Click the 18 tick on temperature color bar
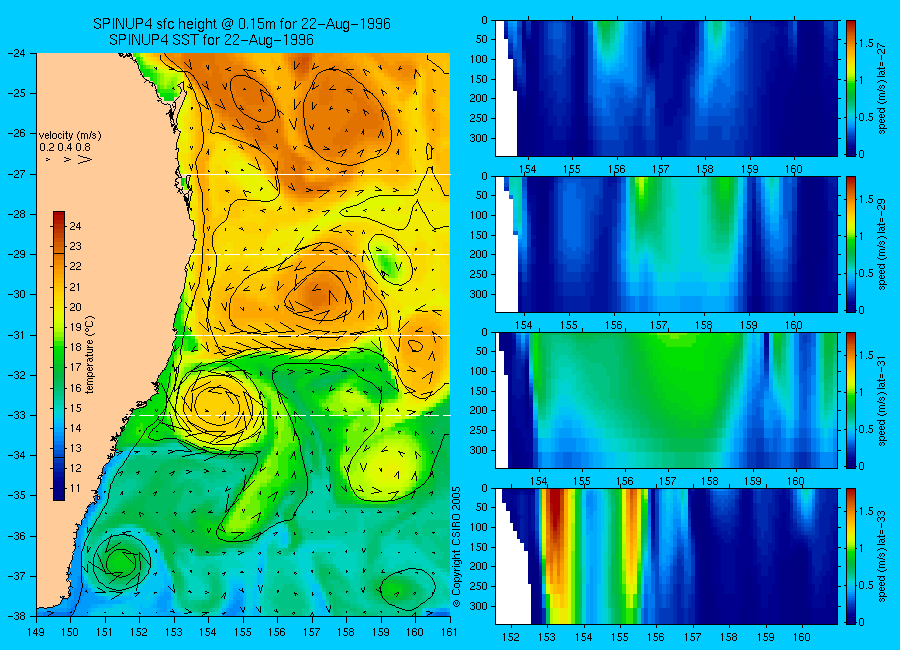The width and height of the screenshot is (900, 650). click(x=75, y=347)
